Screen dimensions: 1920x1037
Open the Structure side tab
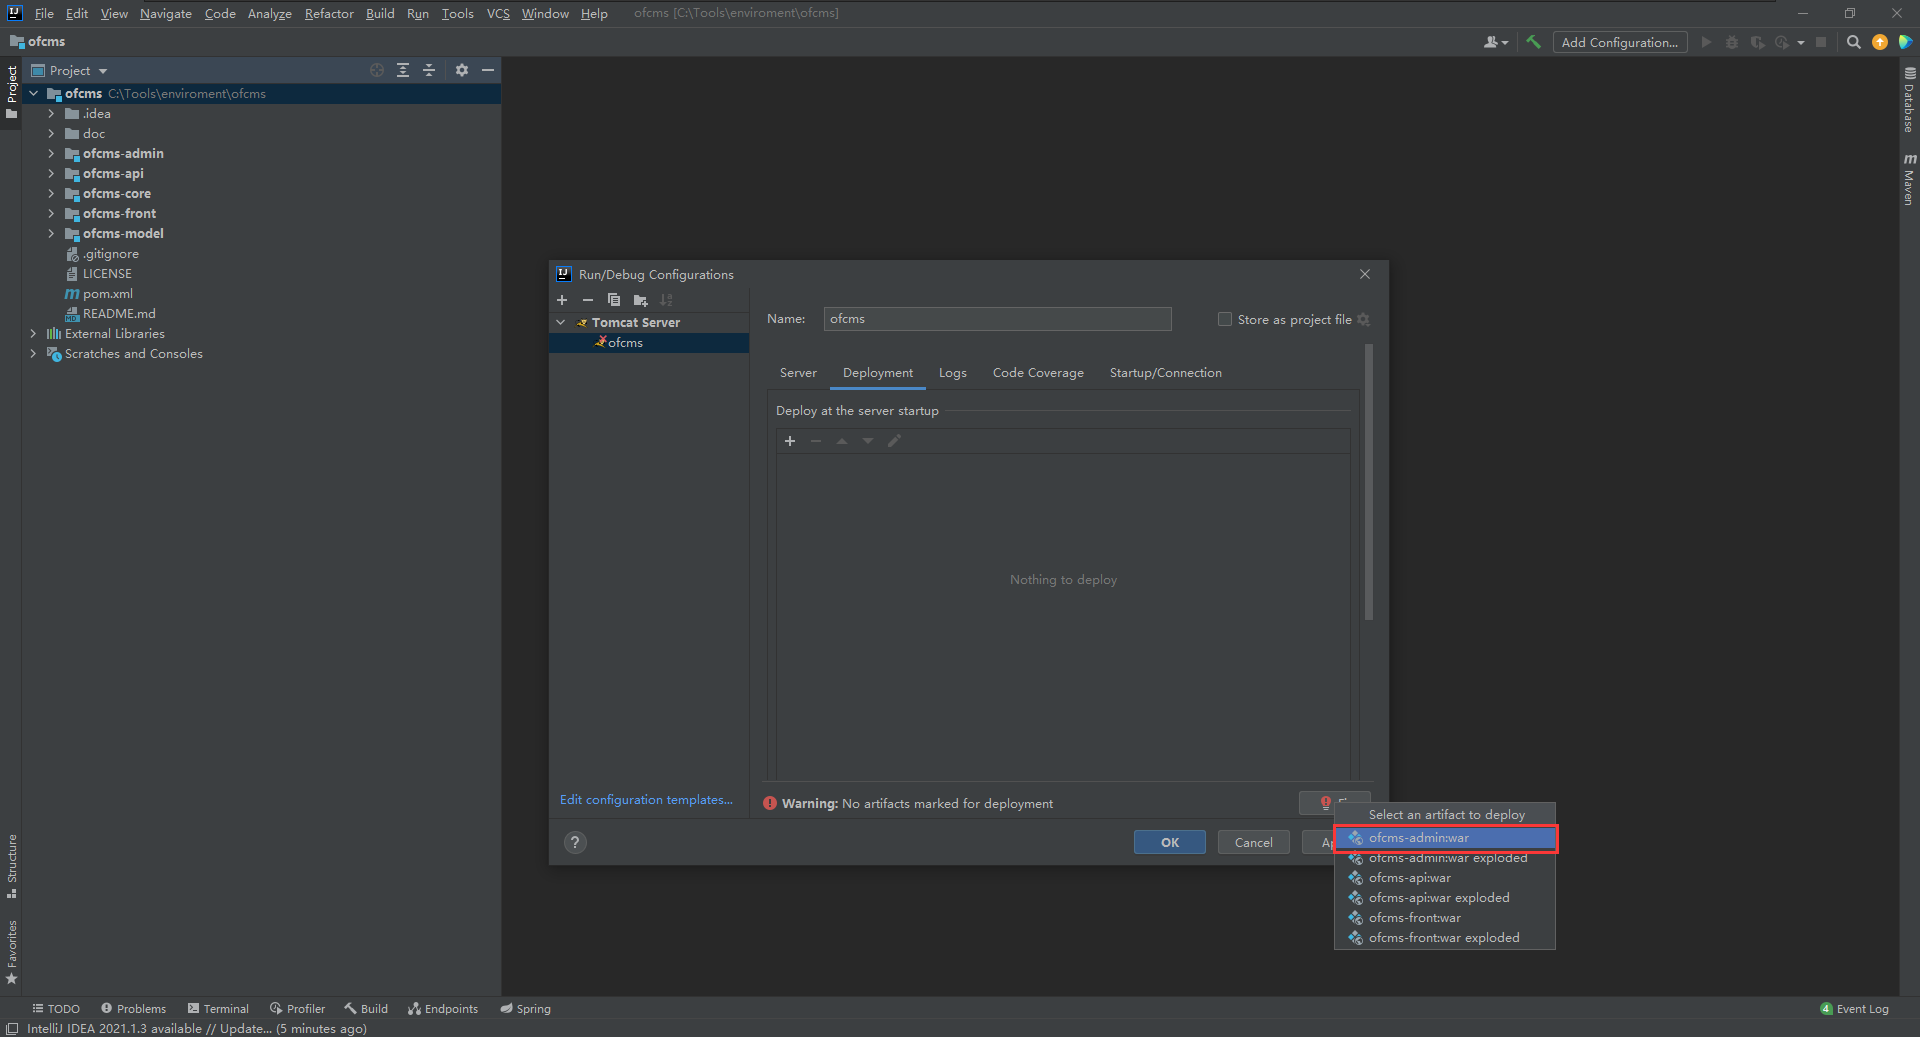[x=12, y=865]
